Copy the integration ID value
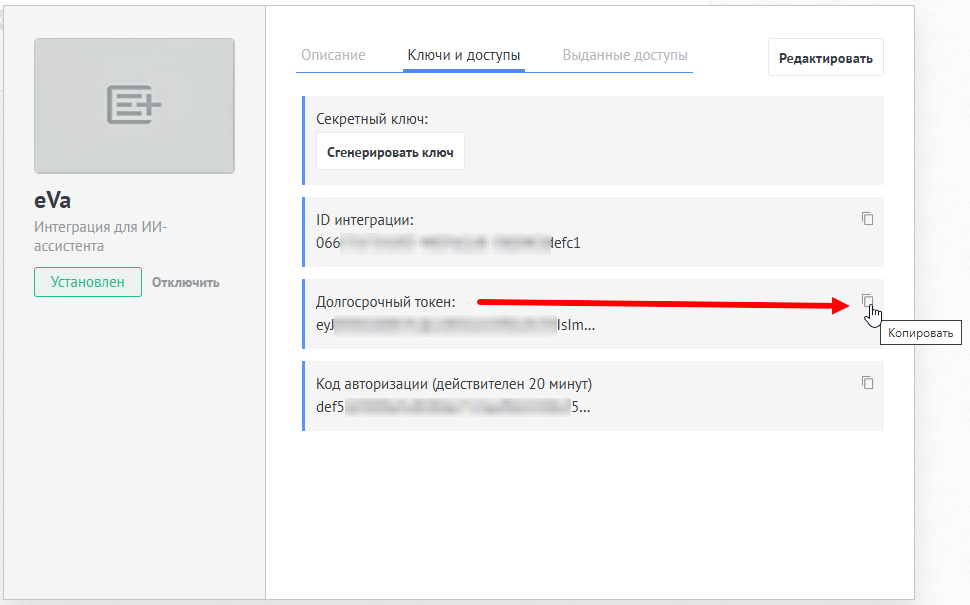The image size is (970, 605). click(867, 219)
